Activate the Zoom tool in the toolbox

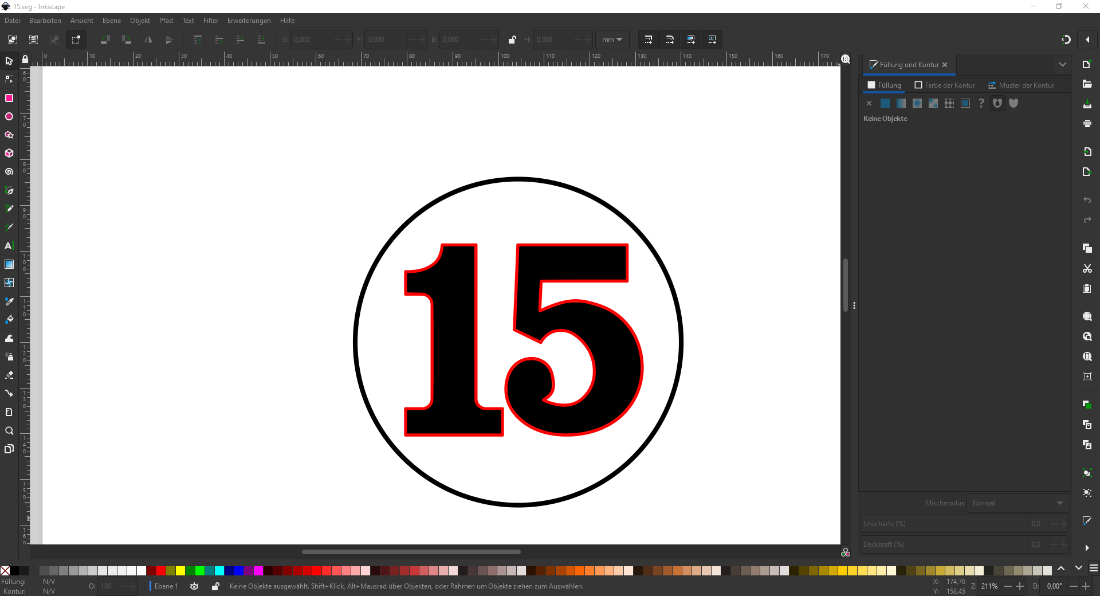click(9, 431)
